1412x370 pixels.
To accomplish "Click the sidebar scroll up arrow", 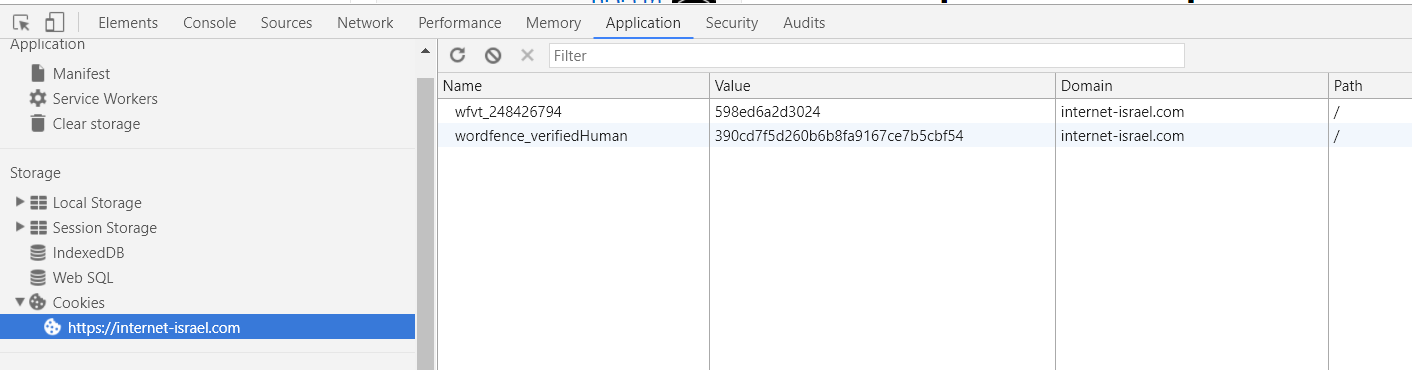I will click(x=425, y=50).
